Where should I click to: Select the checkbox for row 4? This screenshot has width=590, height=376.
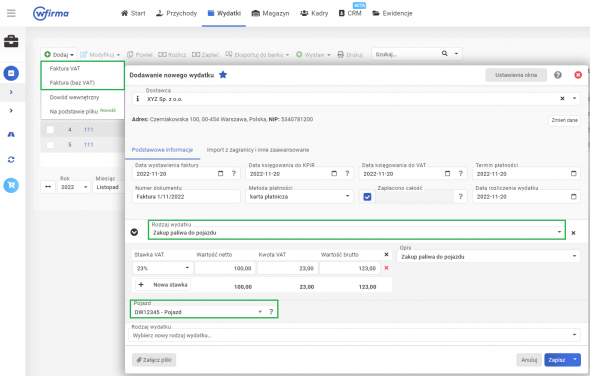(x=50, y=129)
